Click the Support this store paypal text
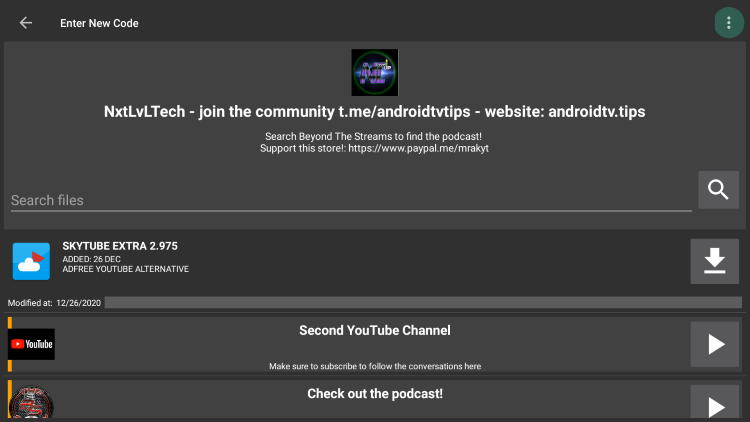750x422 pixels. coord(375,148)
